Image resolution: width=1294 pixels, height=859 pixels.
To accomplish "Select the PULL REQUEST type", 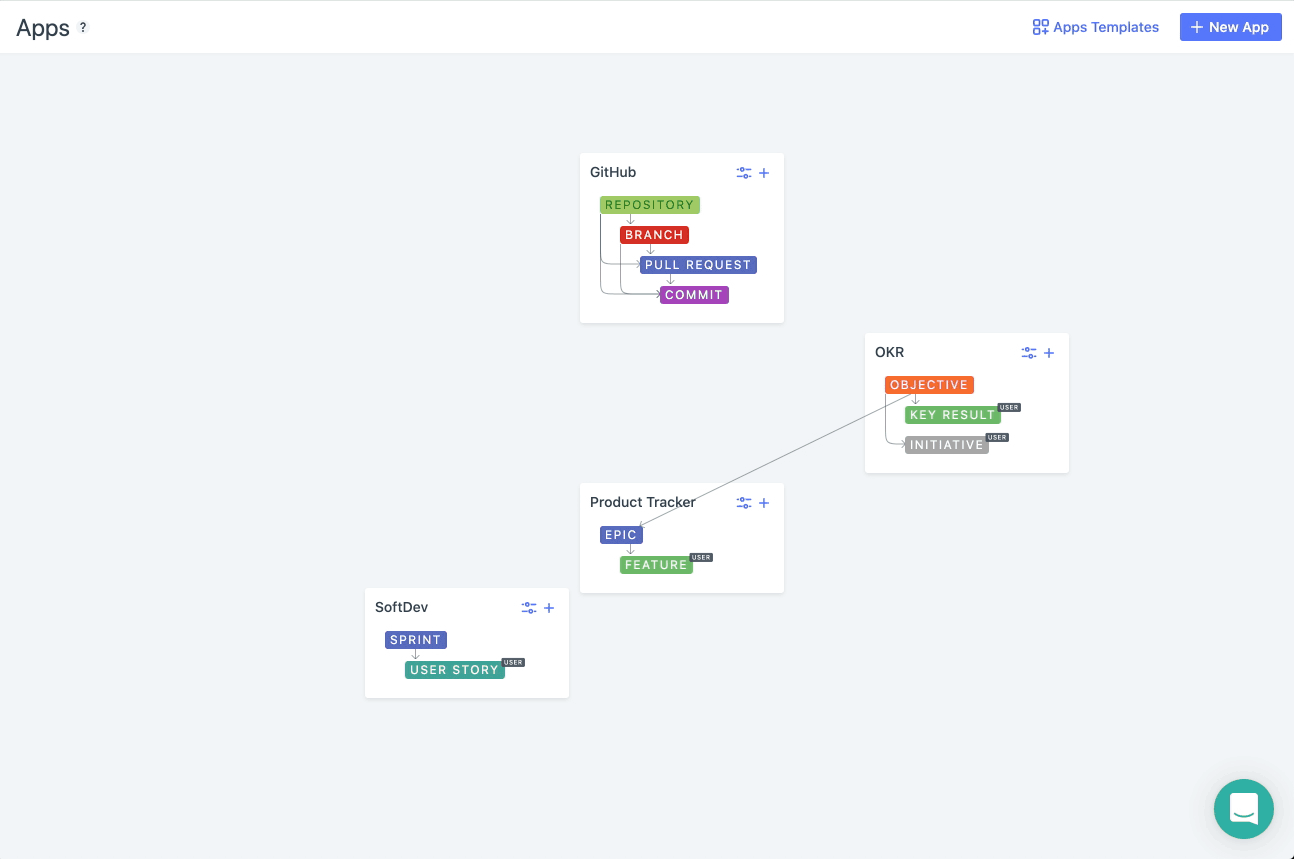I will coord(698,264).
